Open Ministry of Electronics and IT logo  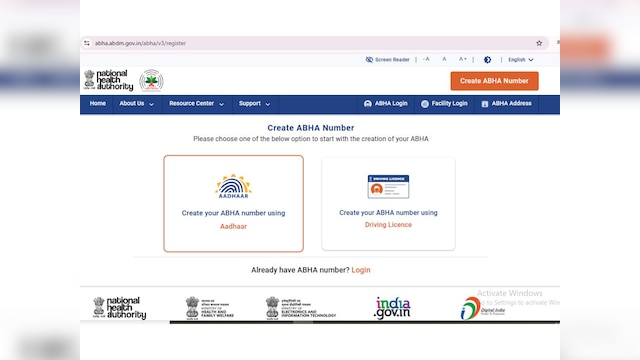click(301, 308)
